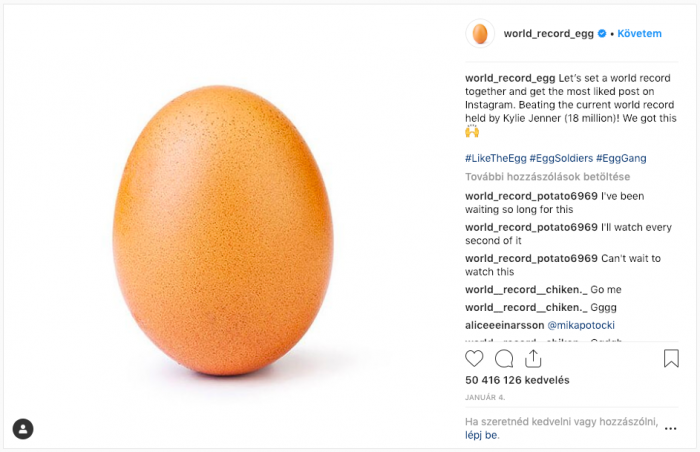Click the JANUÁR 4. post date
Viewport: 700px width, 452px height.
tap(483, 396)
